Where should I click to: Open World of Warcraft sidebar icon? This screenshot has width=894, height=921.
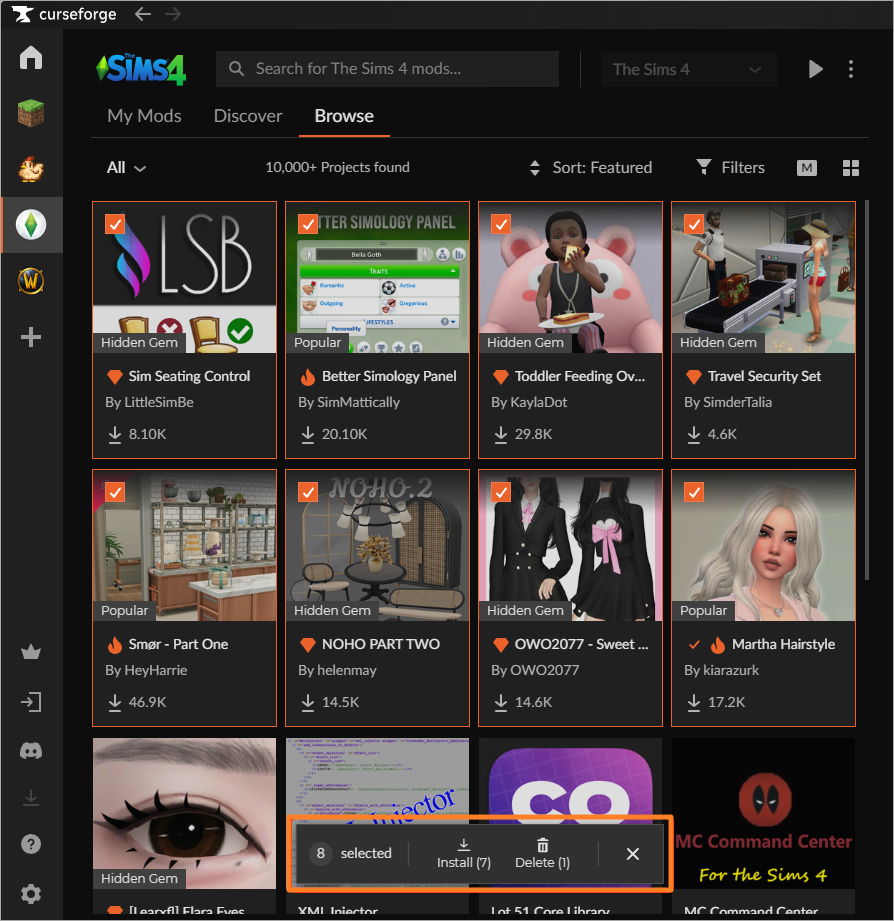point(31,281)
